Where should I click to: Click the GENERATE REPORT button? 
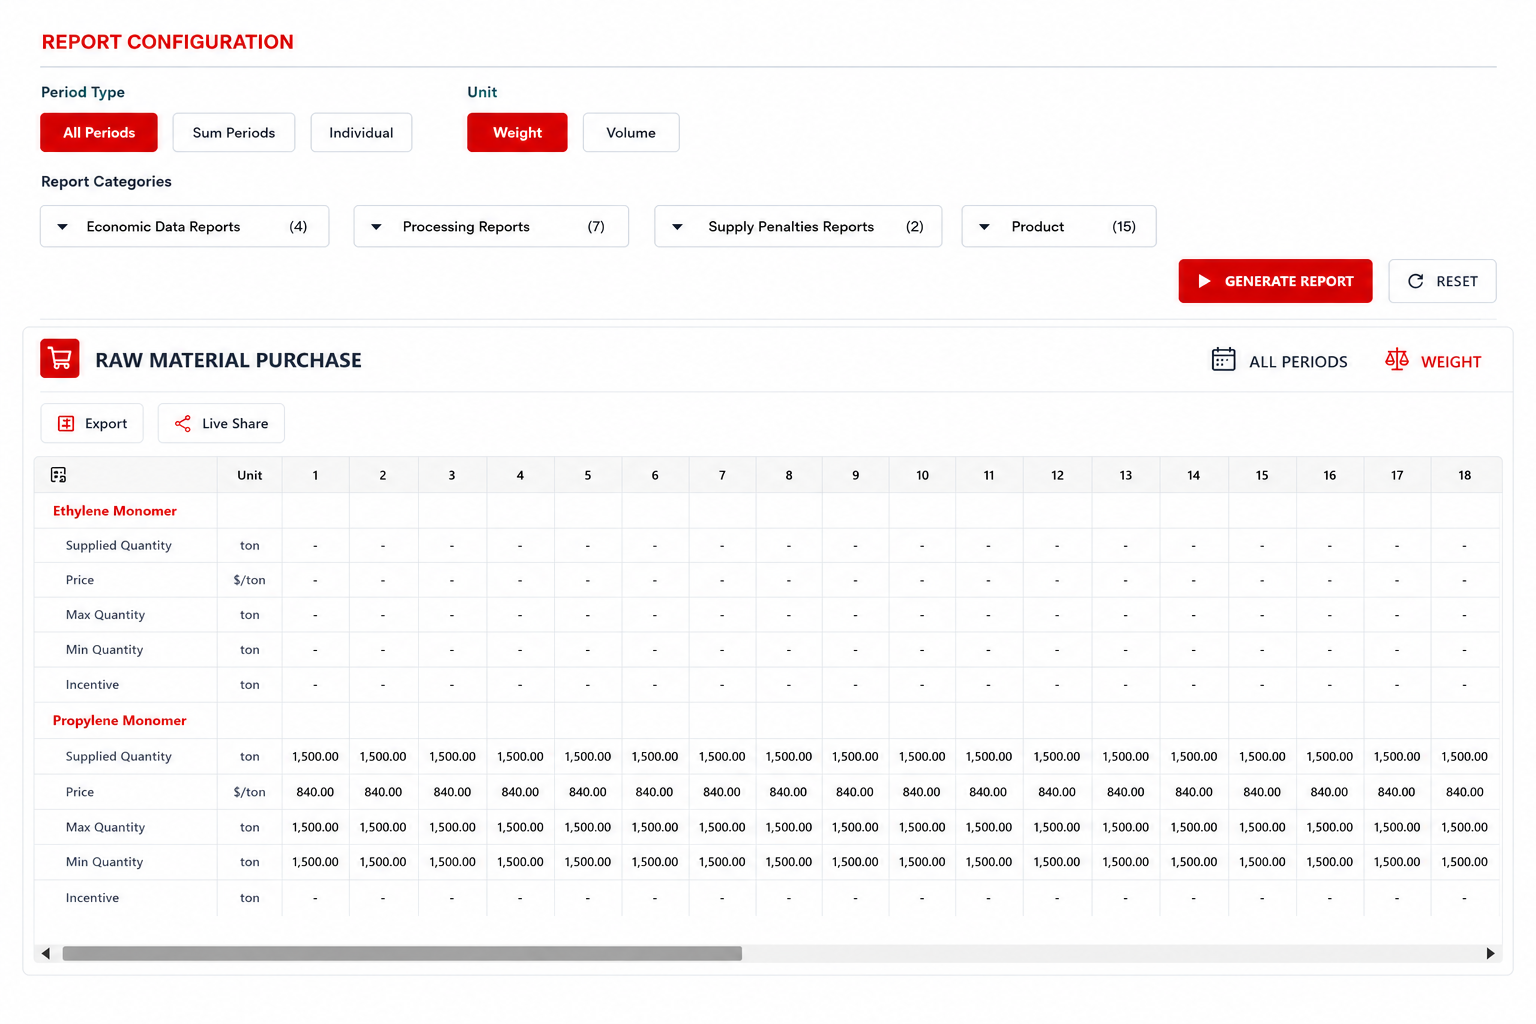tap(1275, 281)
